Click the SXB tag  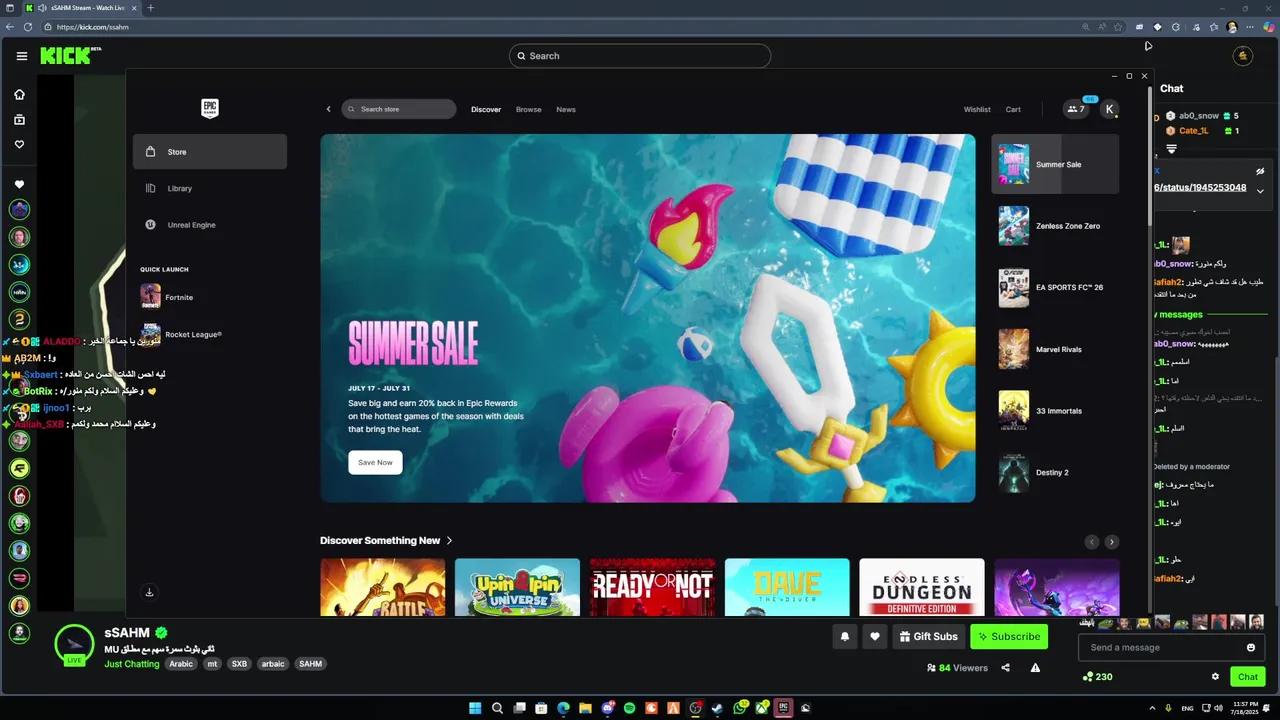pos(239,664)
